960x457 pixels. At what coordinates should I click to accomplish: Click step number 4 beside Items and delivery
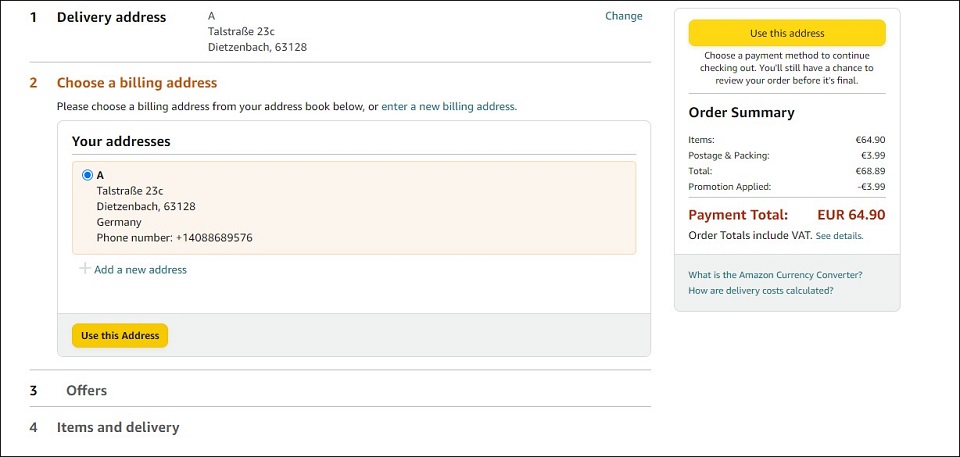(x=33, y=427)
